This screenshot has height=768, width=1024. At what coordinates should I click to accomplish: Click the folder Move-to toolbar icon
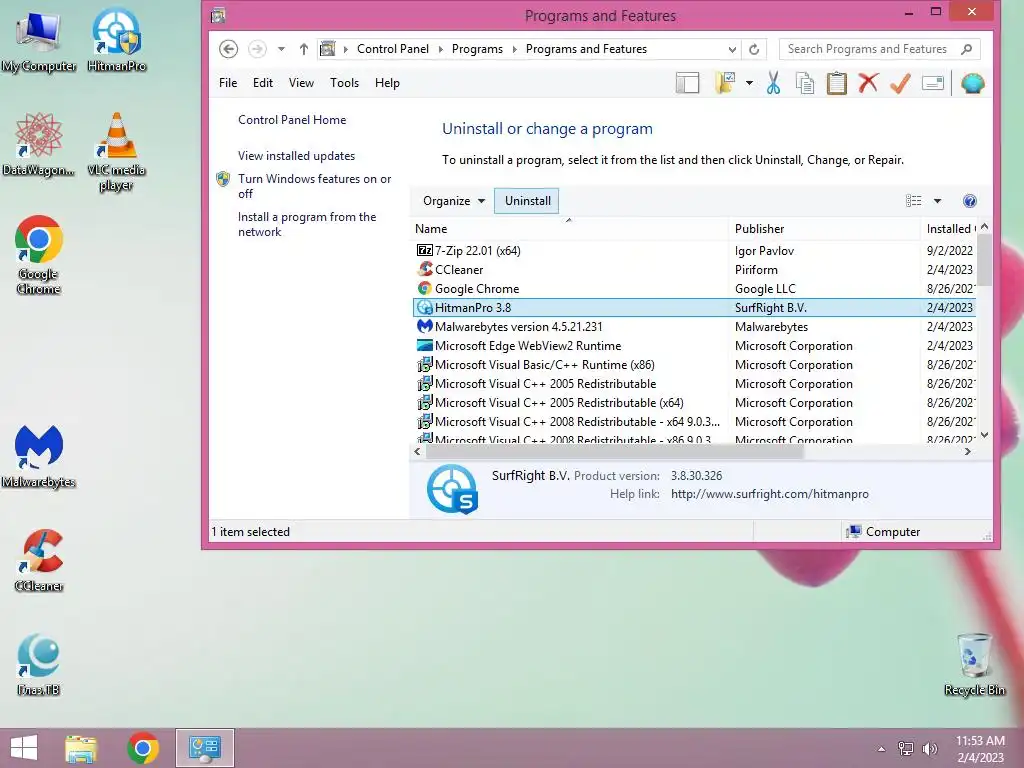point(726,83)
